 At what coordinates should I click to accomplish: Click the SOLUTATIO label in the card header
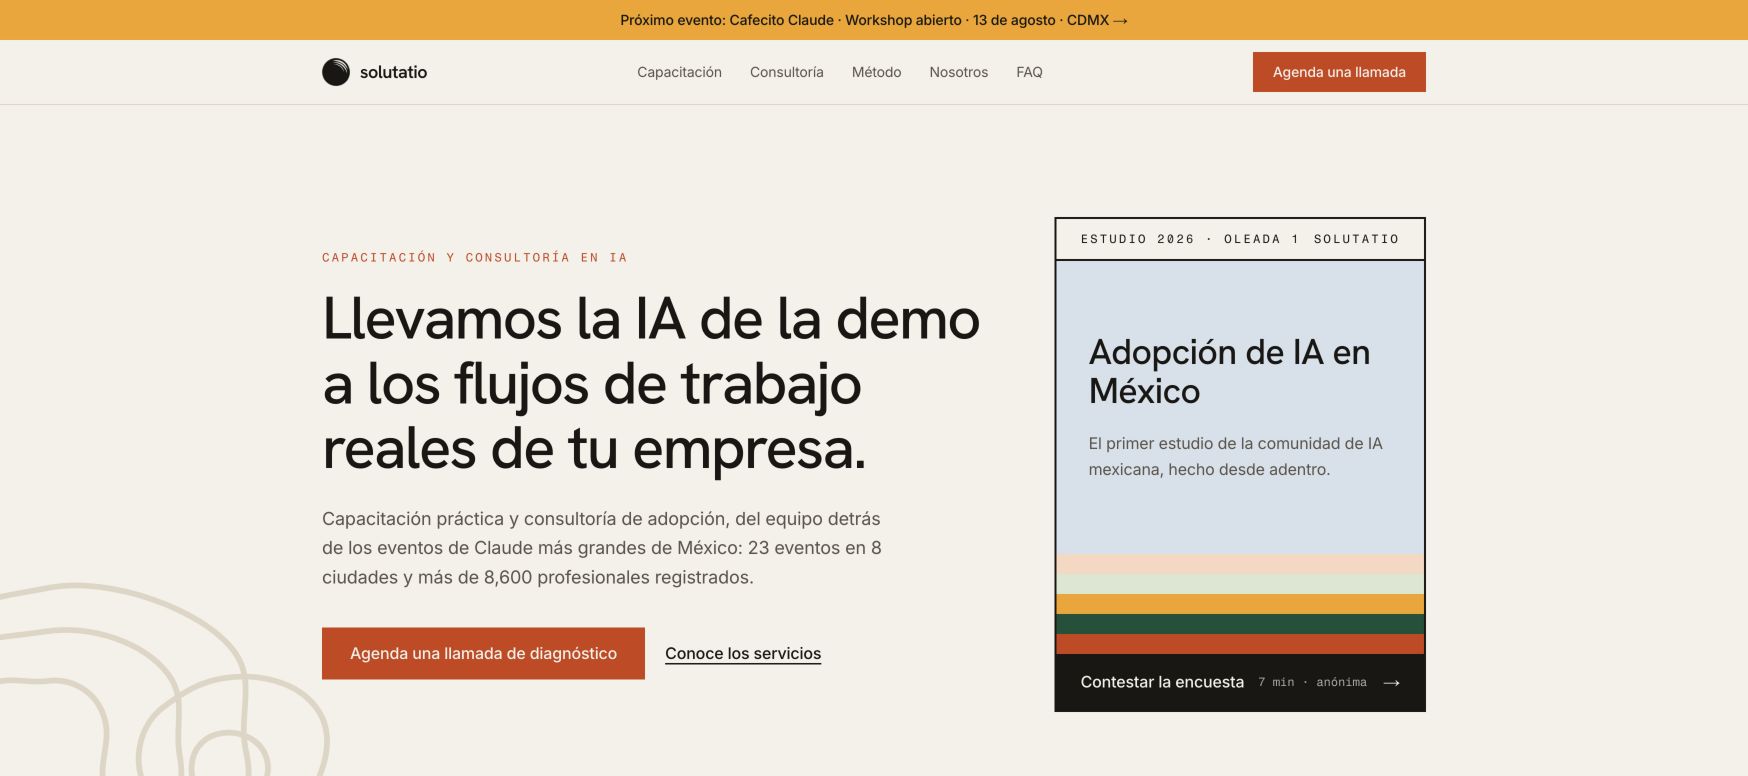(x=1356, y=239)
